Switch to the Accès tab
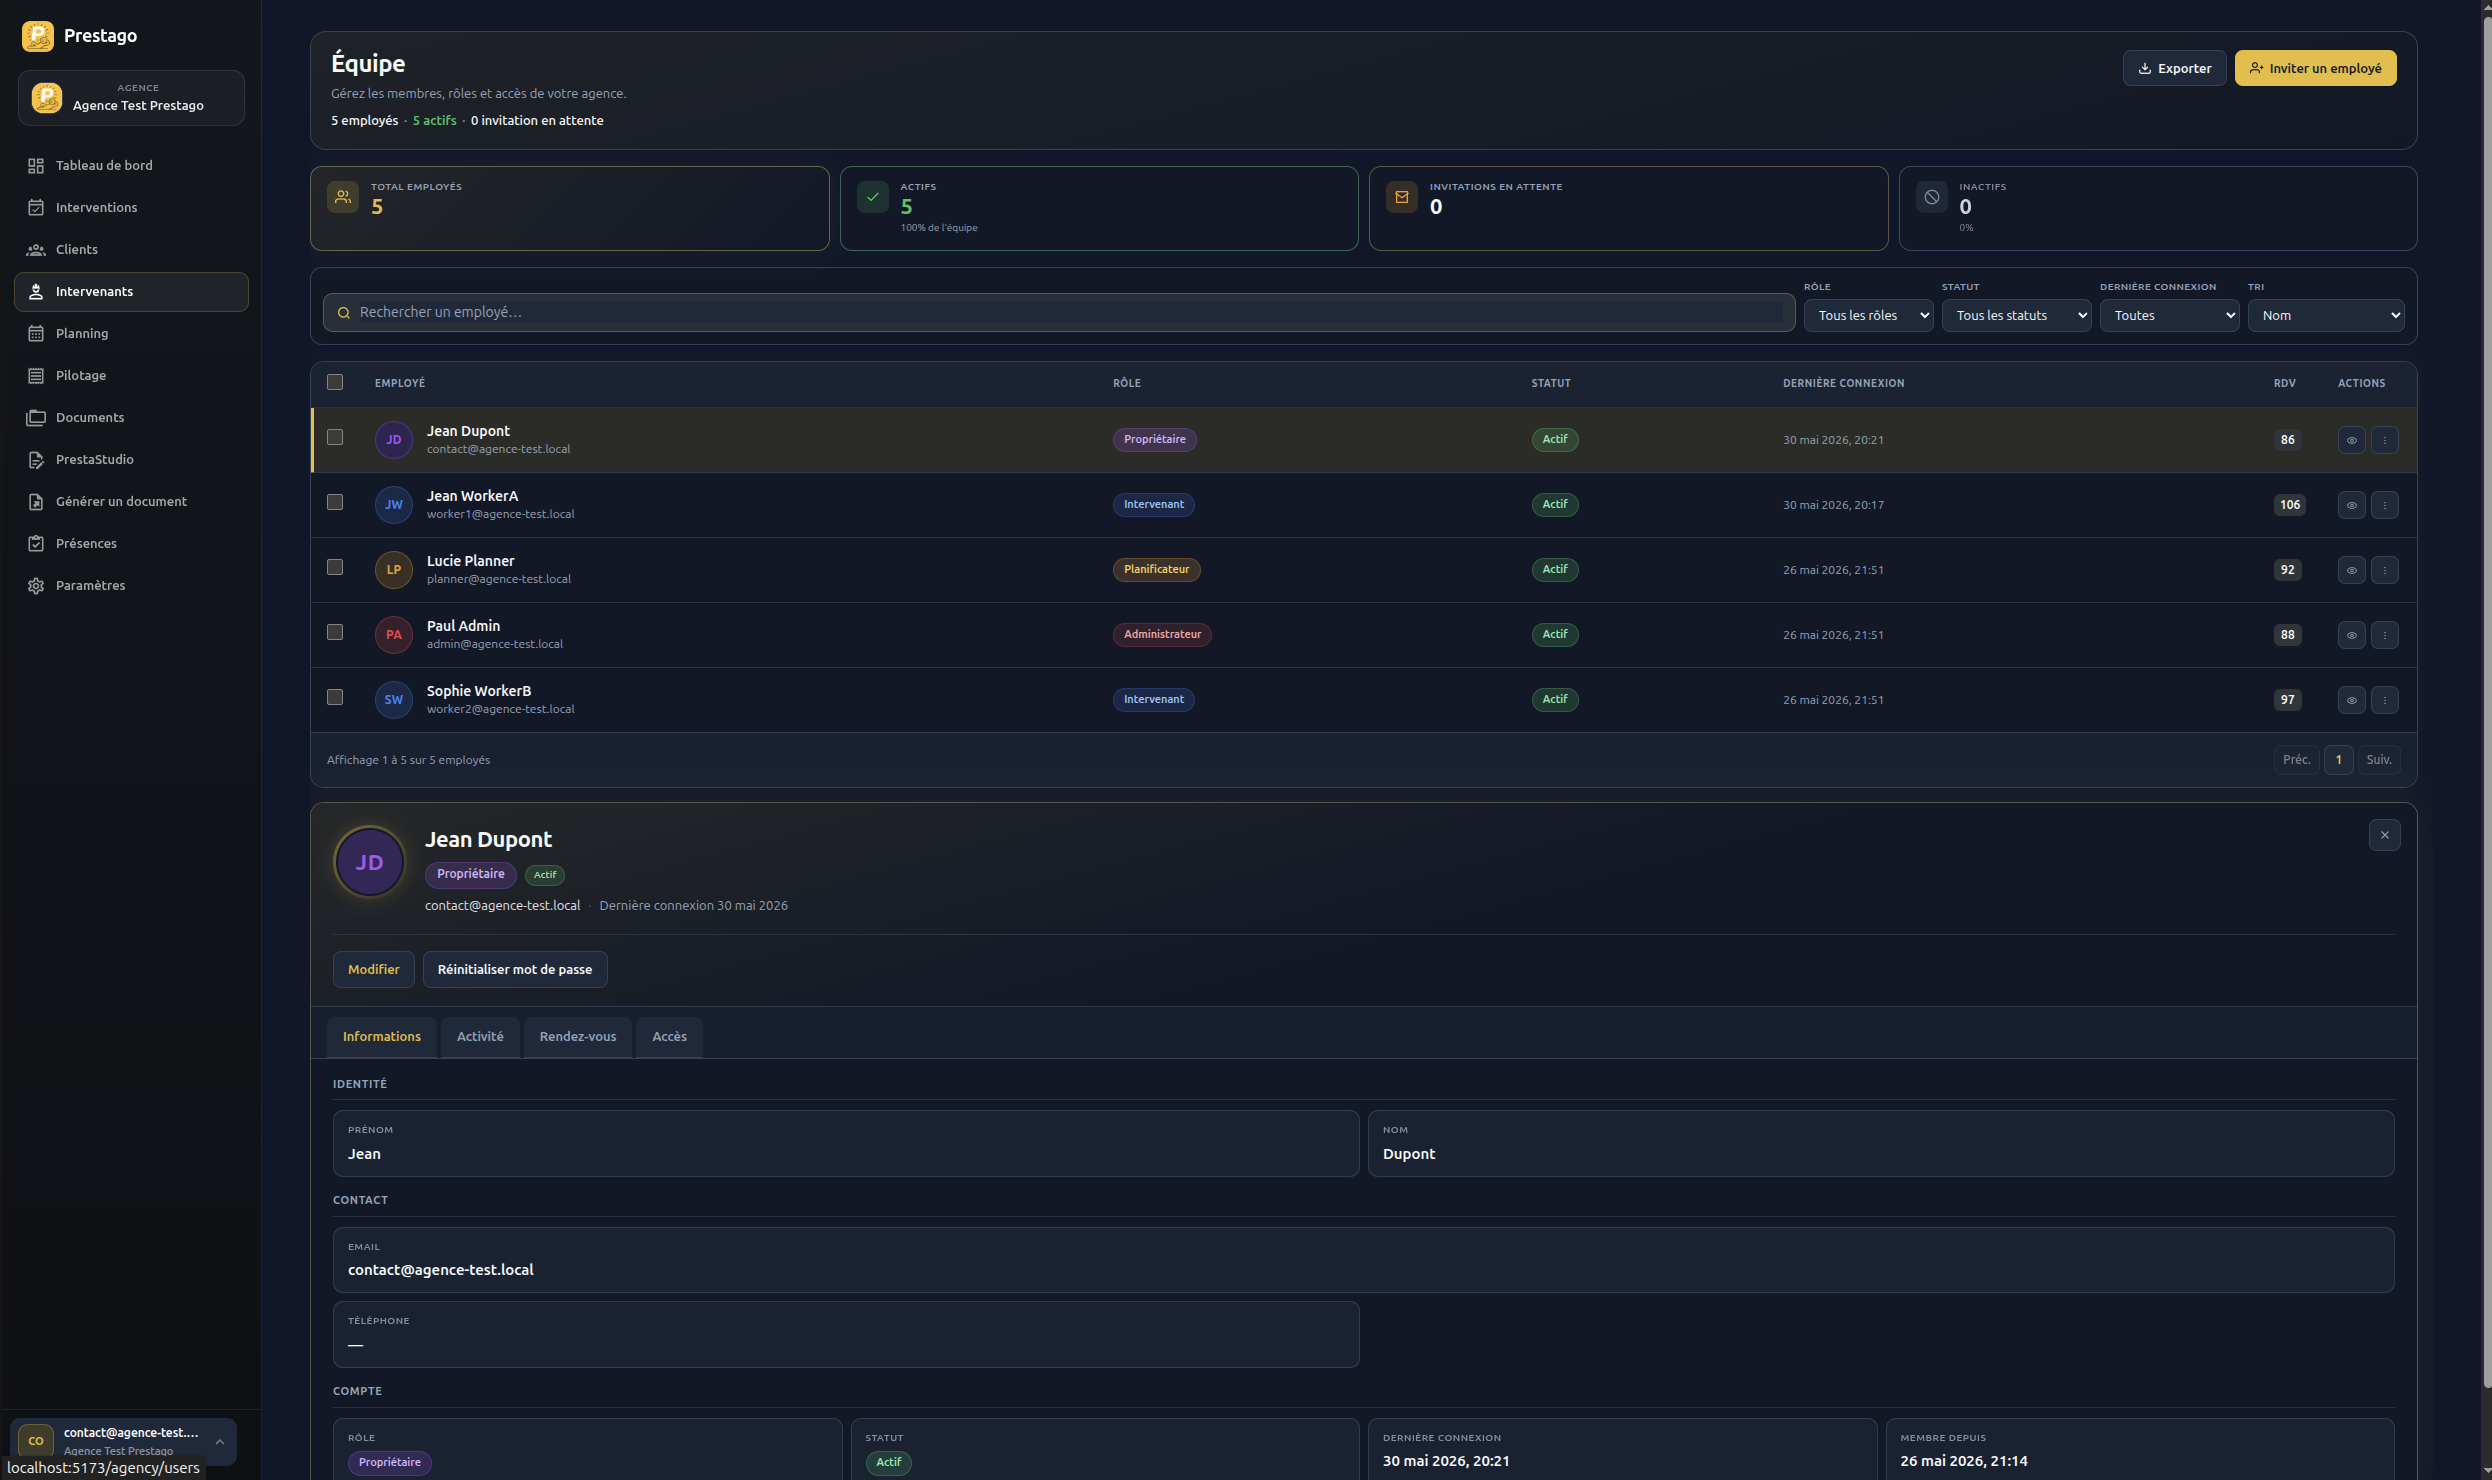Image resolution: width=2492 pixels, height=1480 pixels. (x=669, y=1037)
